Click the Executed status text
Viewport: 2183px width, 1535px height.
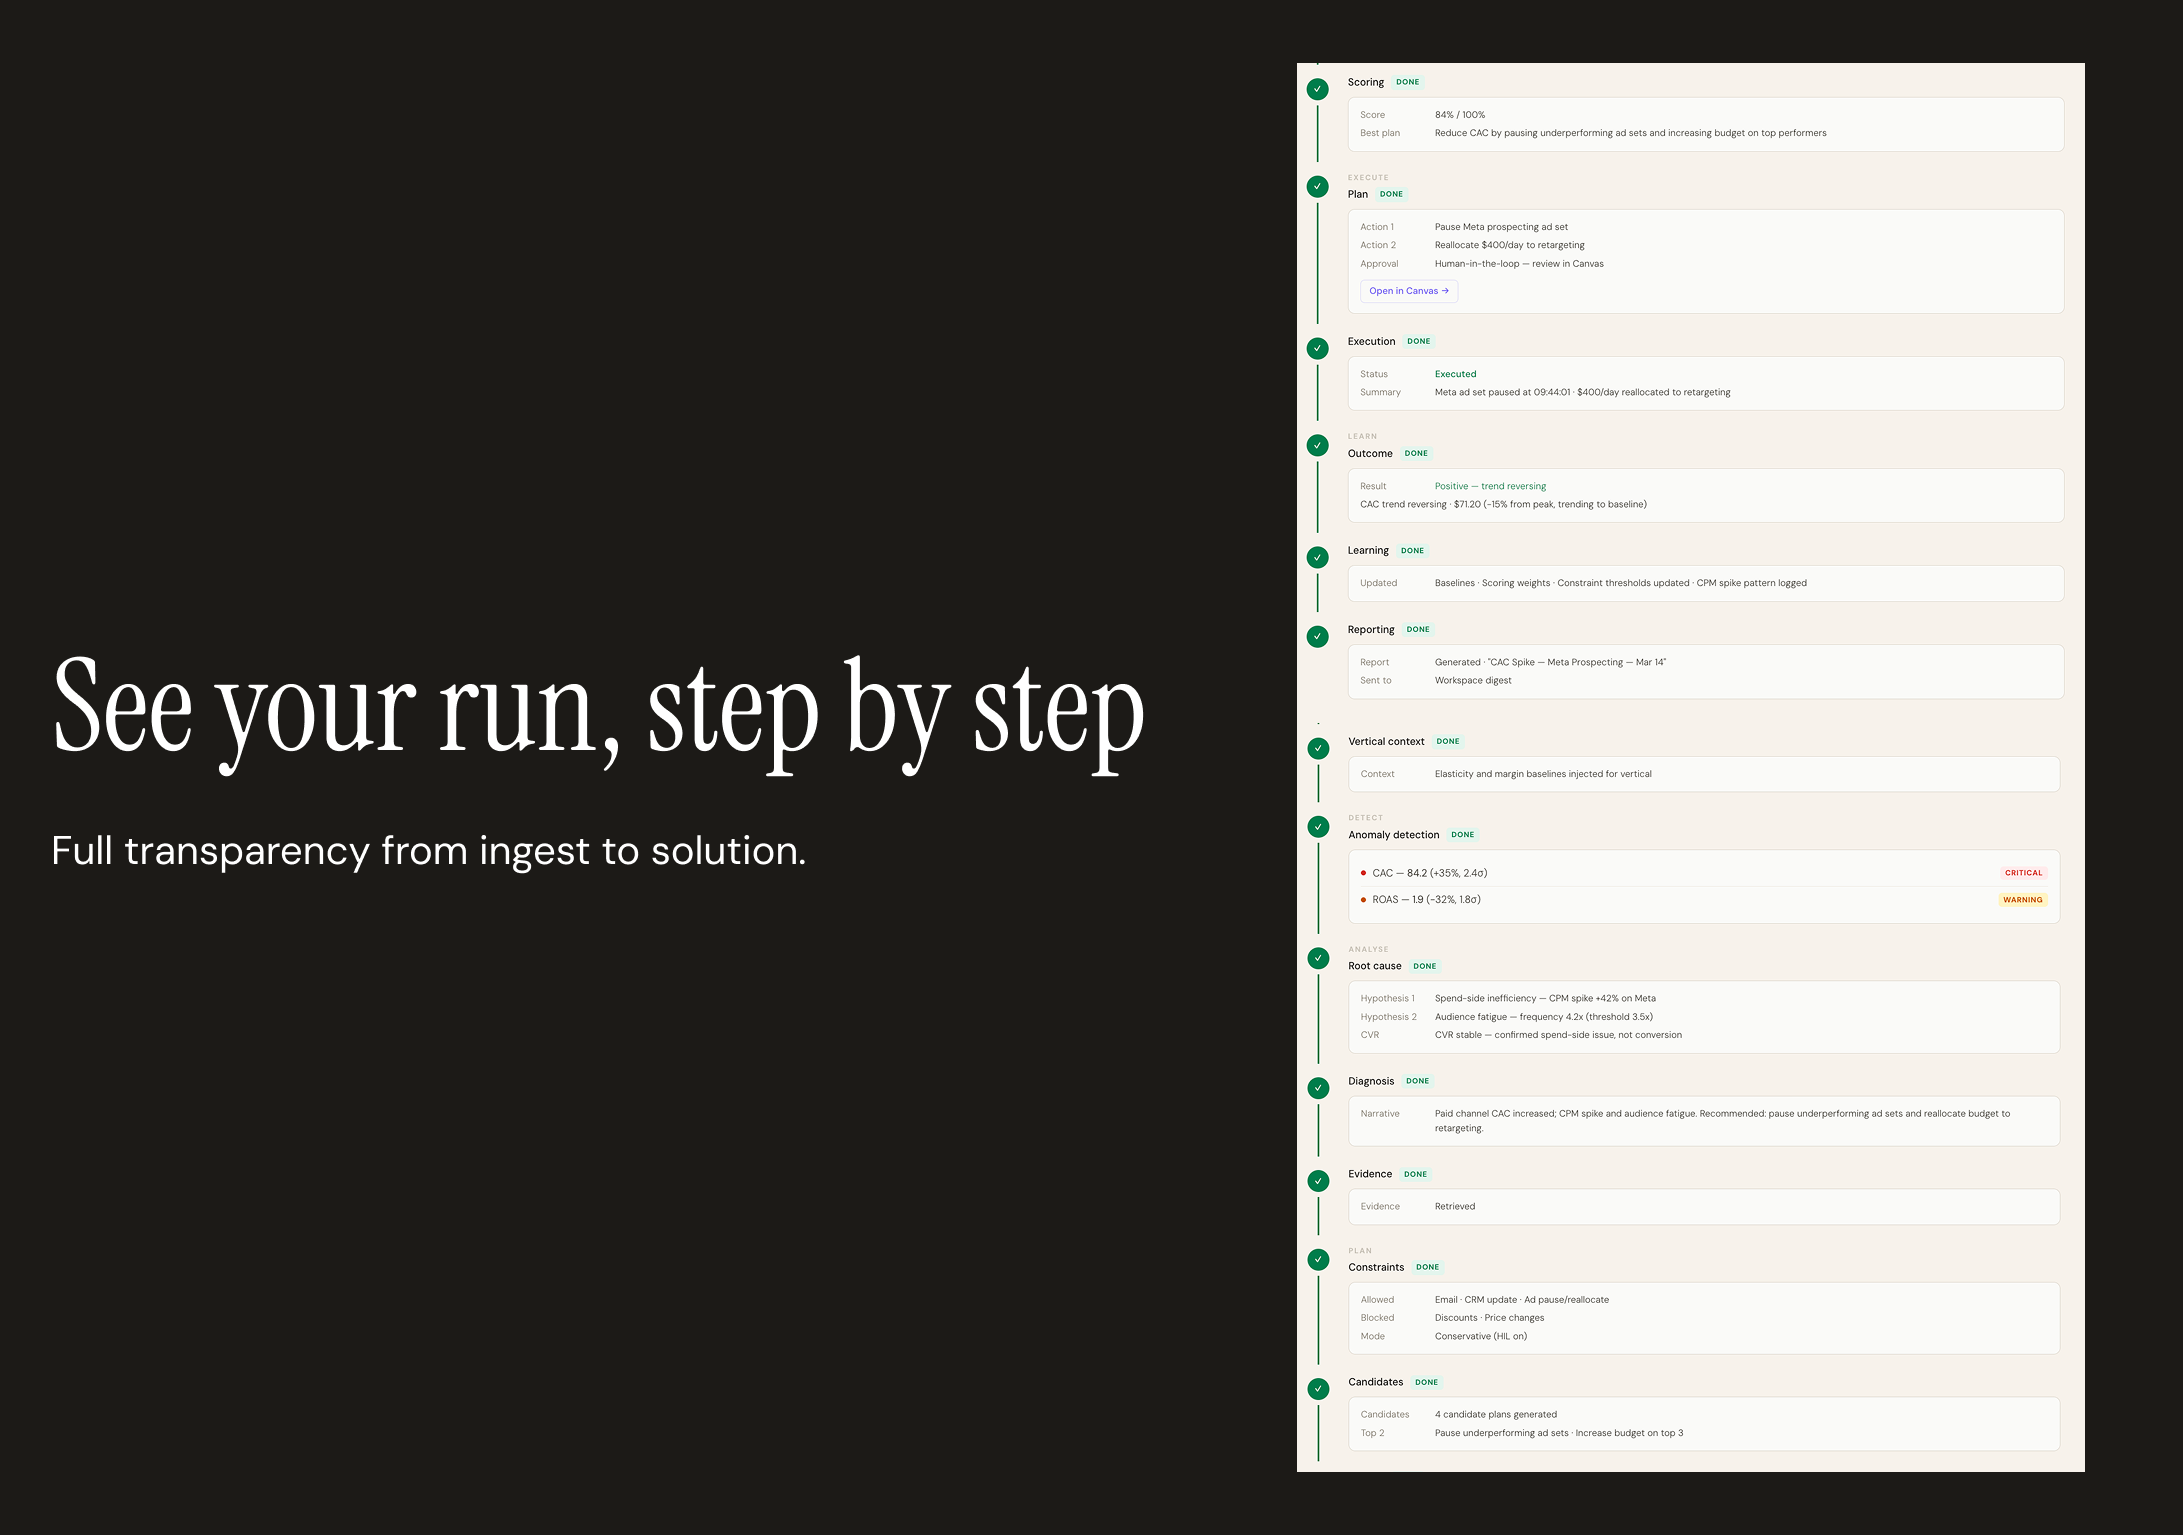point(1456,373)
